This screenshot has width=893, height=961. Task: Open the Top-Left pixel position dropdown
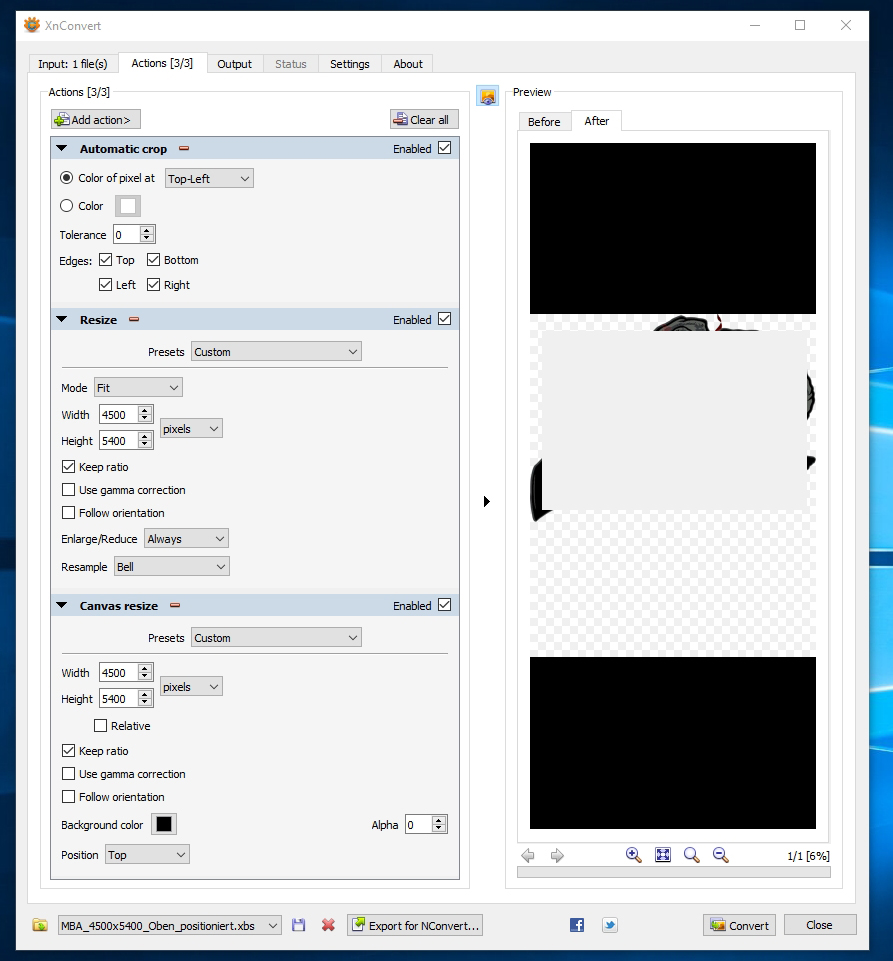tap(209, 178)
